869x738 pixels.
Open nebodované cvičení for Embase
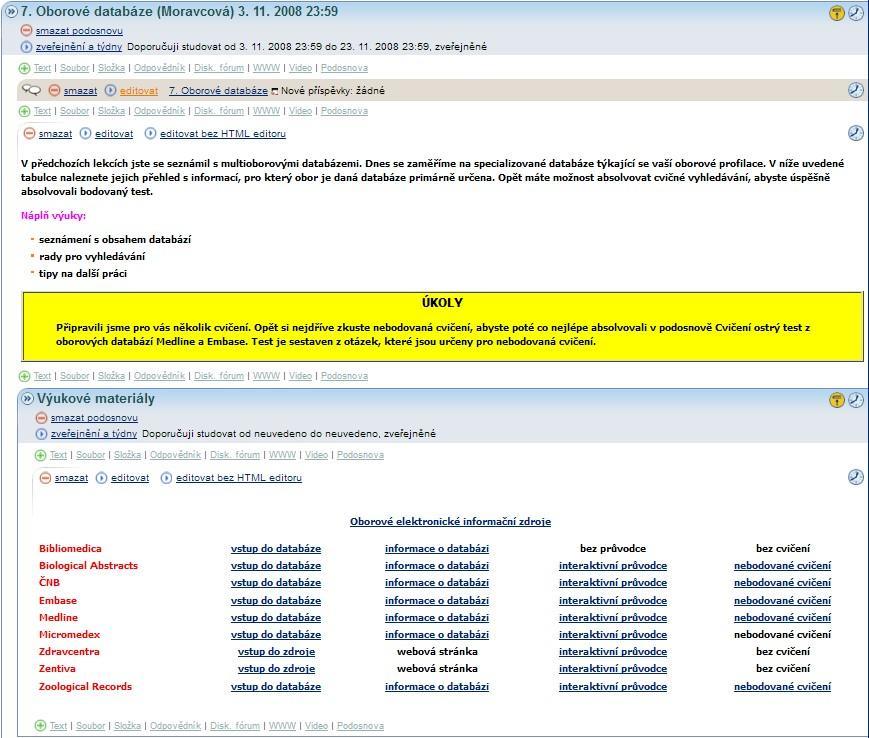pyautogui.click(x=783, y=601)
